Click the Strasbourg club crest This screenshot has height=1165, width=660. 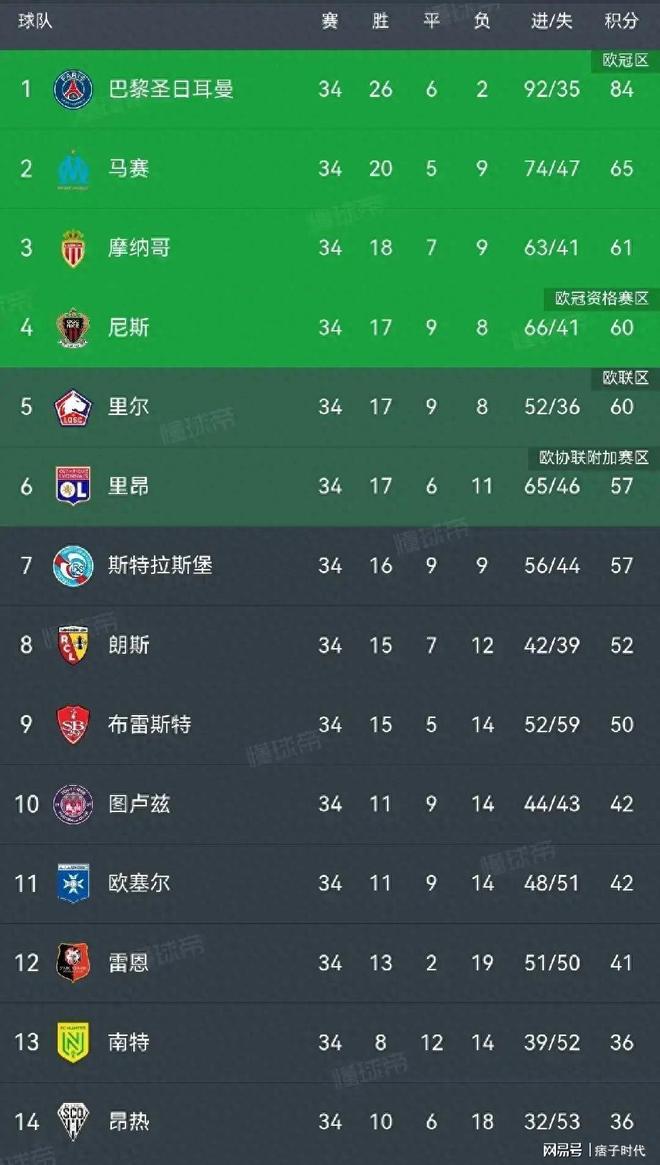point(72,566)
